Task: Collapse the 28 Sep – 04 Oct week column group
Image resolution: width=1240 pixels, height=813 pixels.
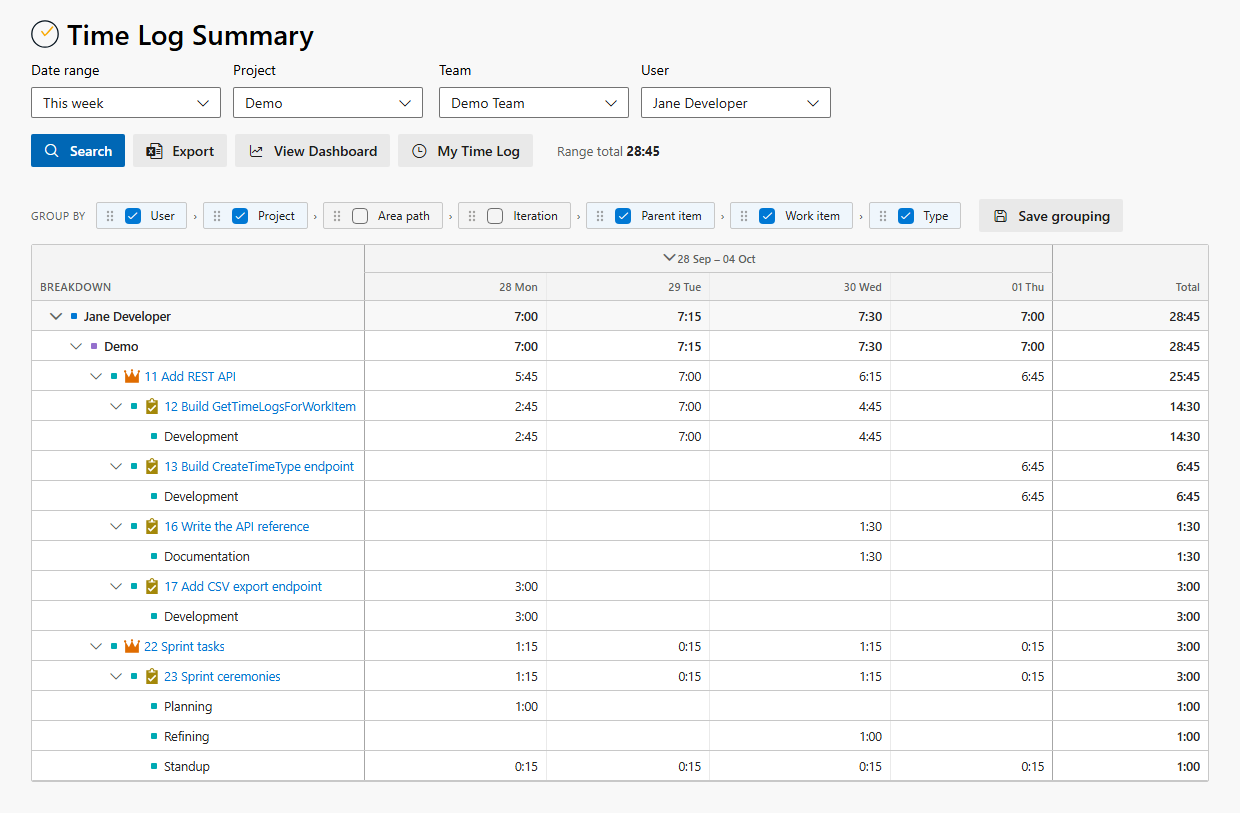Action: [669, 258]
